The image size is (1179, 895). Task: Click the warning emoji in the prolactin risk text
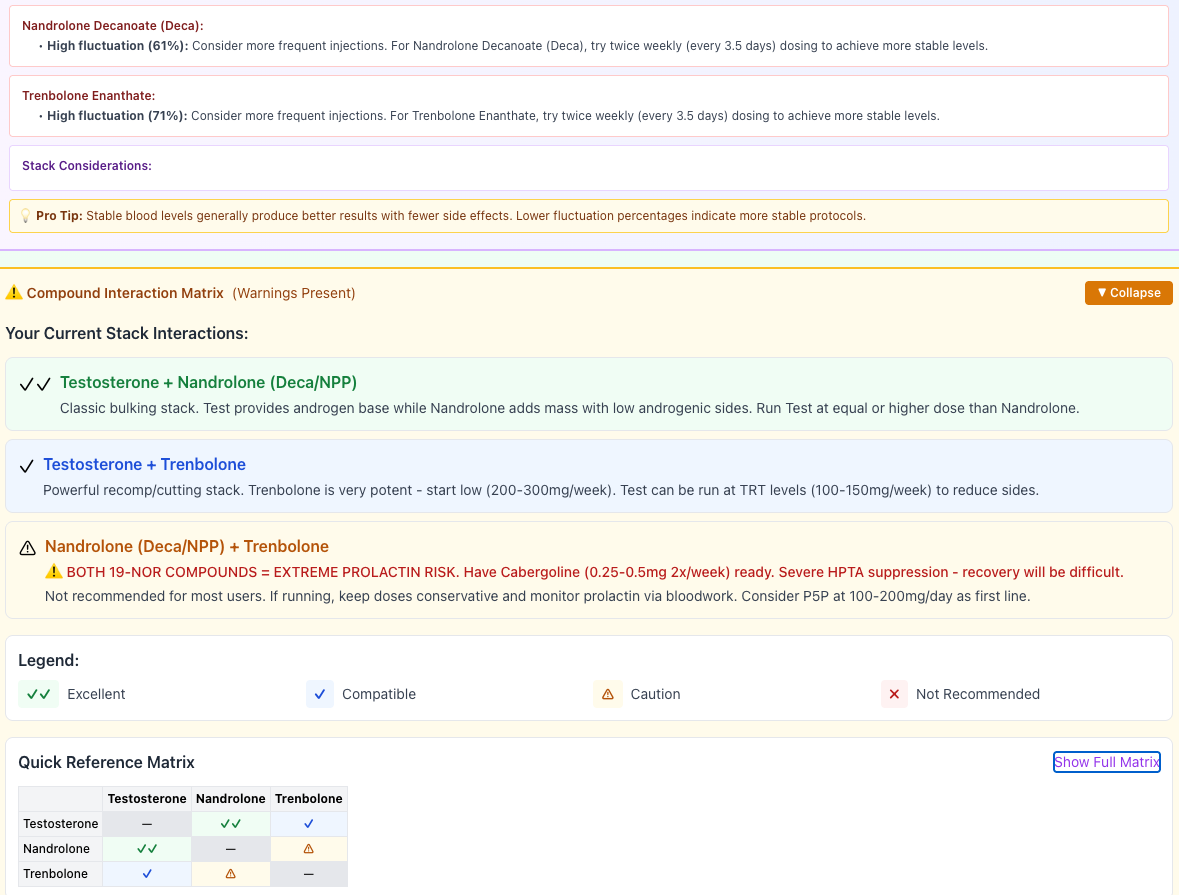54,572
